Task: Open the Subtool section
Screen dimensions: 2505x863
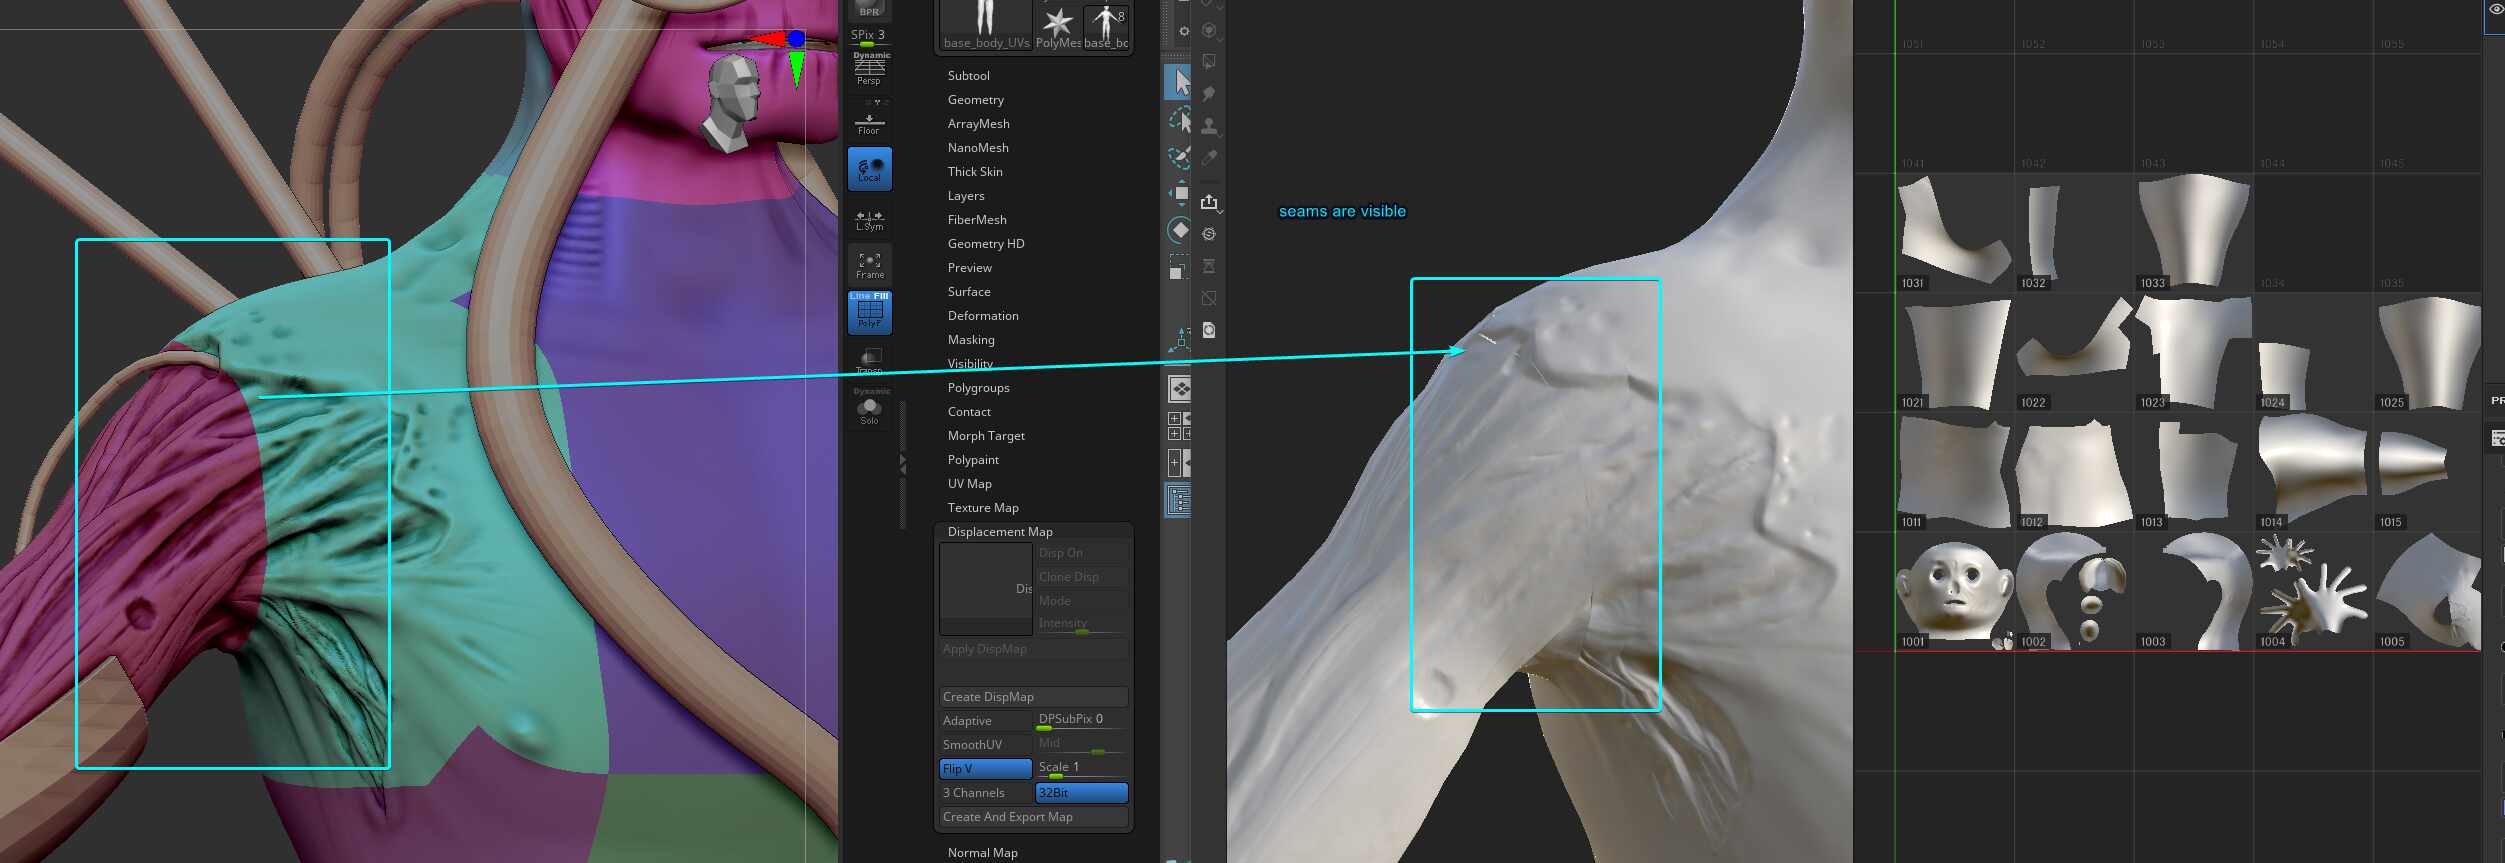Action: click(968, 76)
